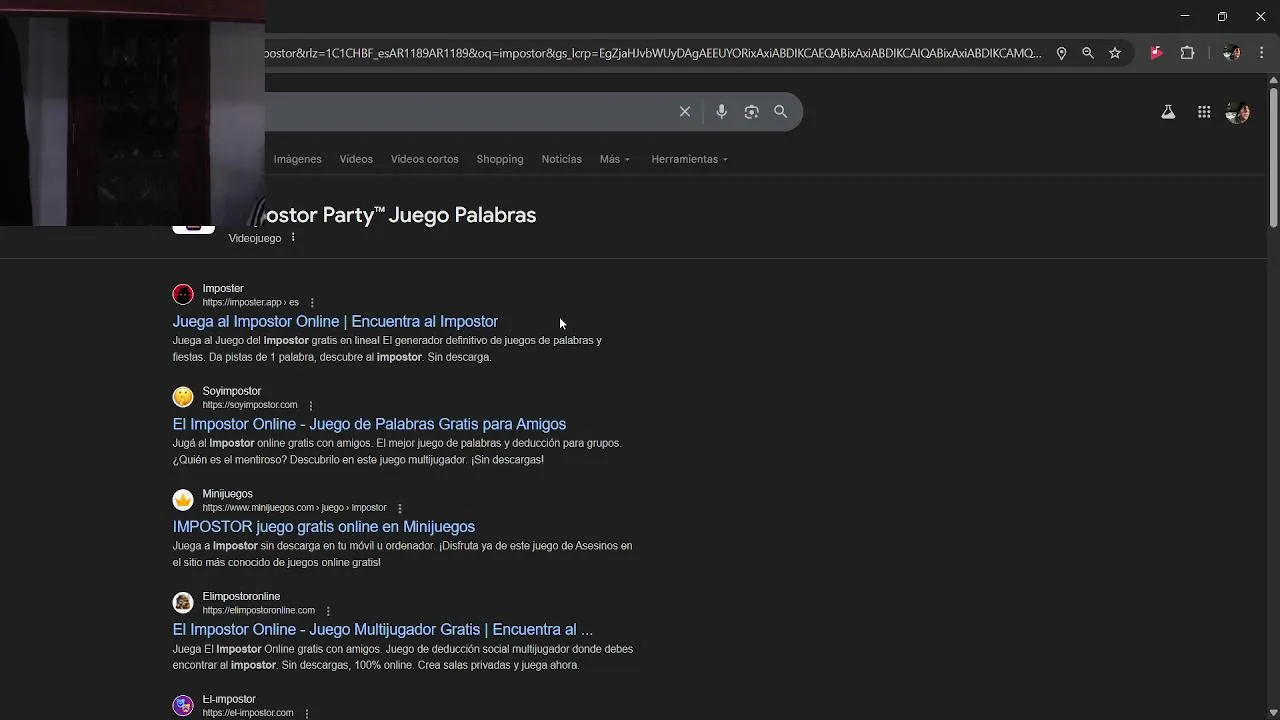Open options menu next to minijuegos.com URL
This screenshot has height=720, width=1280.
tap(400, 508)
